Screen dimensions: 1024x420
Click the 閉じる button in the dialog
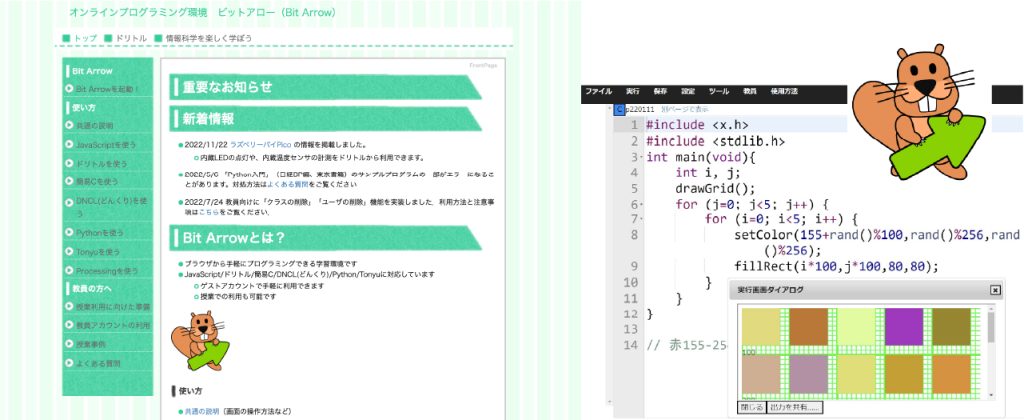click(752, 408)
